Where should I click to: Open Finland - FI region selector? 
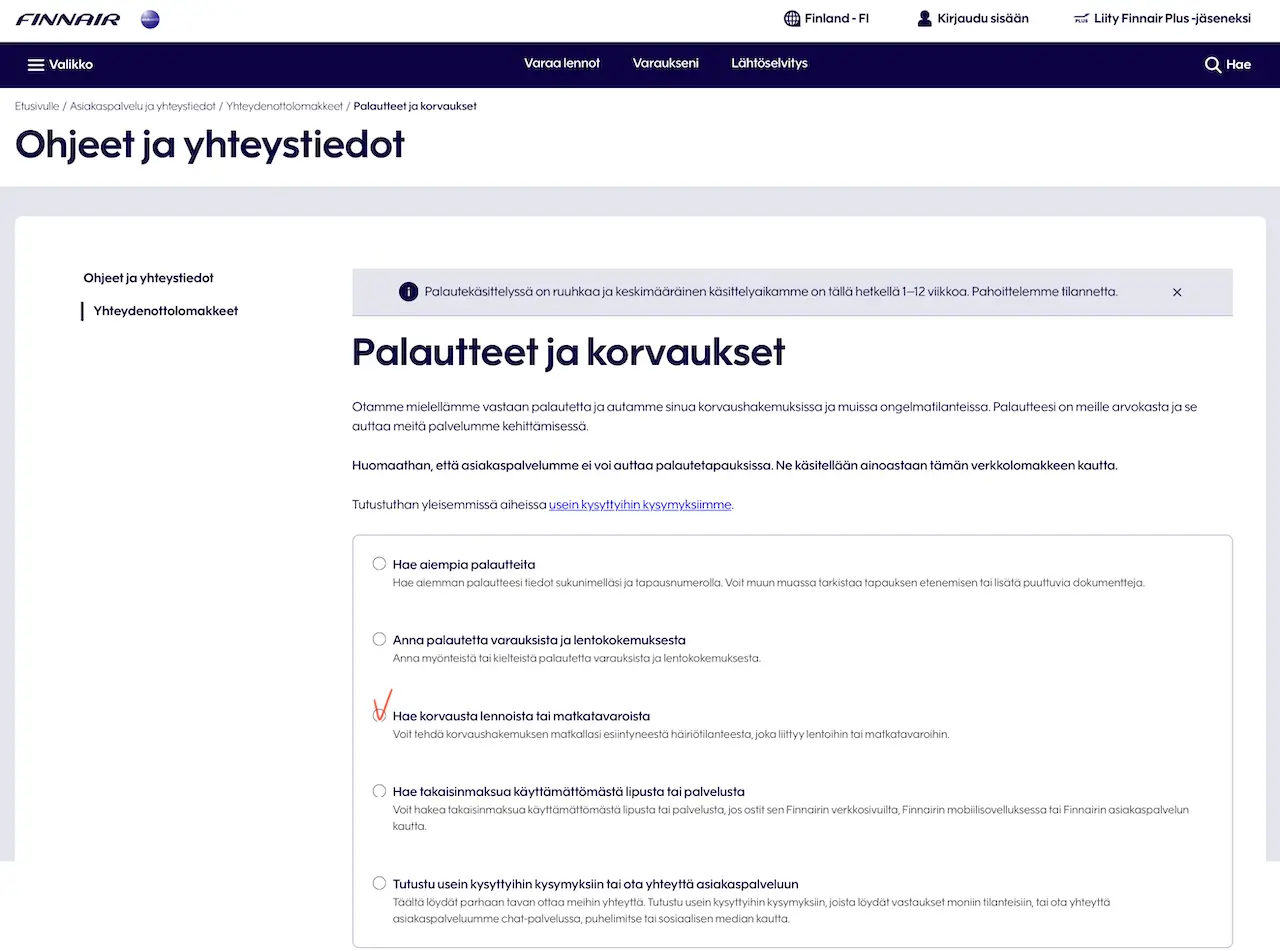click(826, 18)
